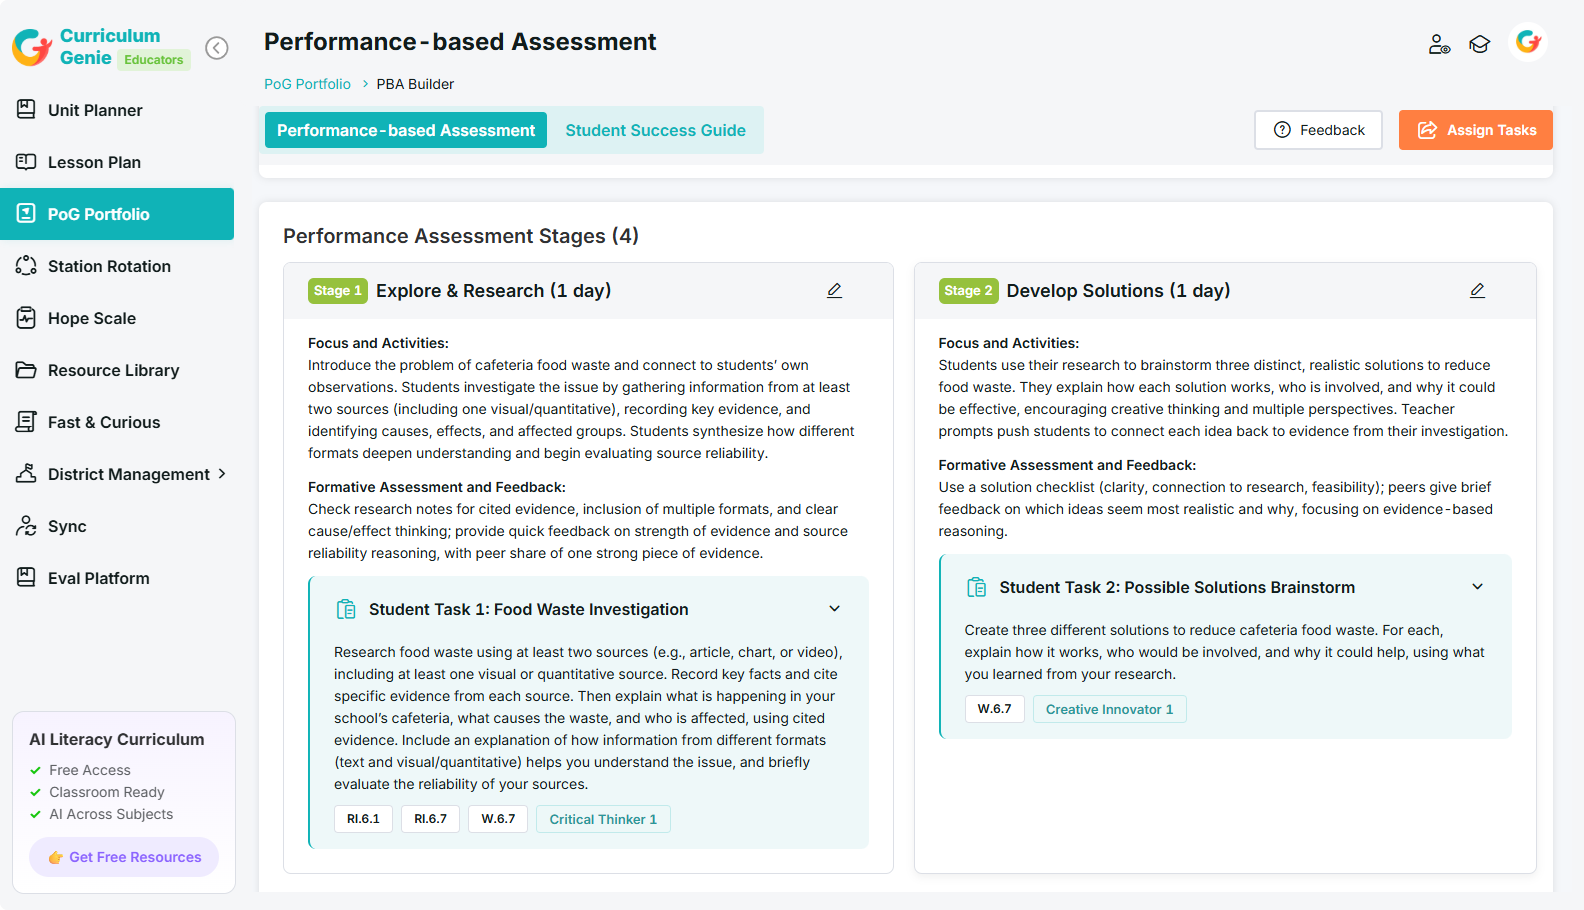
Task: Click the PoG Portfolio sidebar icon
Action: pos(26,213)
